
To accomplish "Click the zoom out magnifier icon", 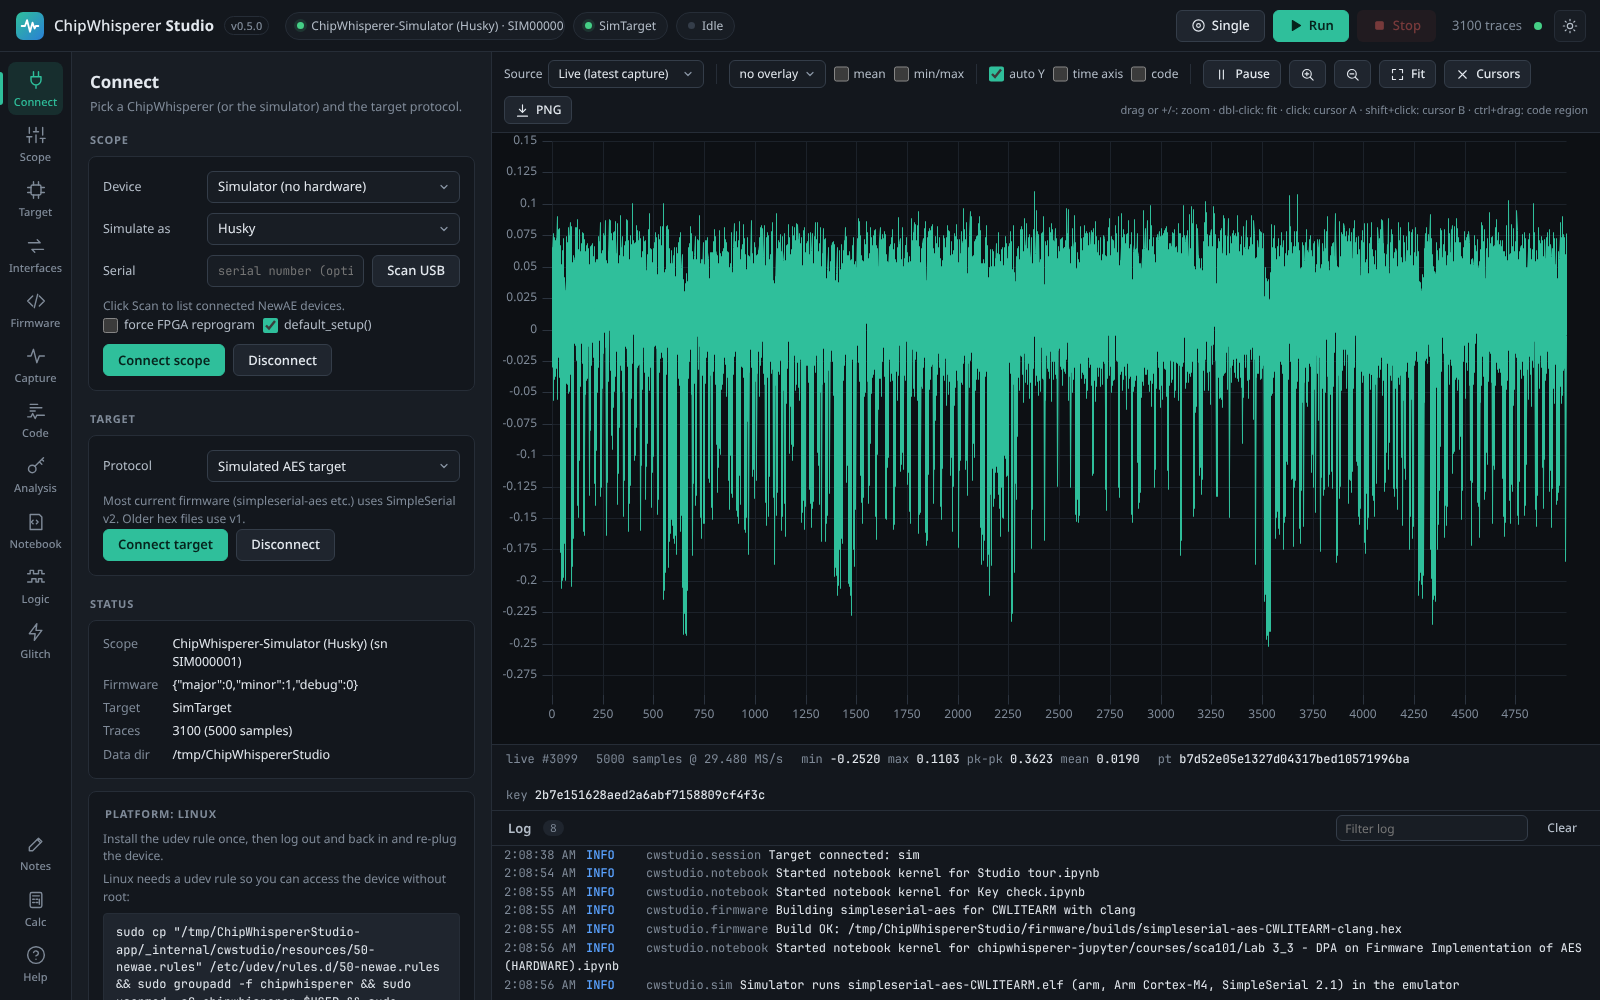I will [x=1352, y=74].
